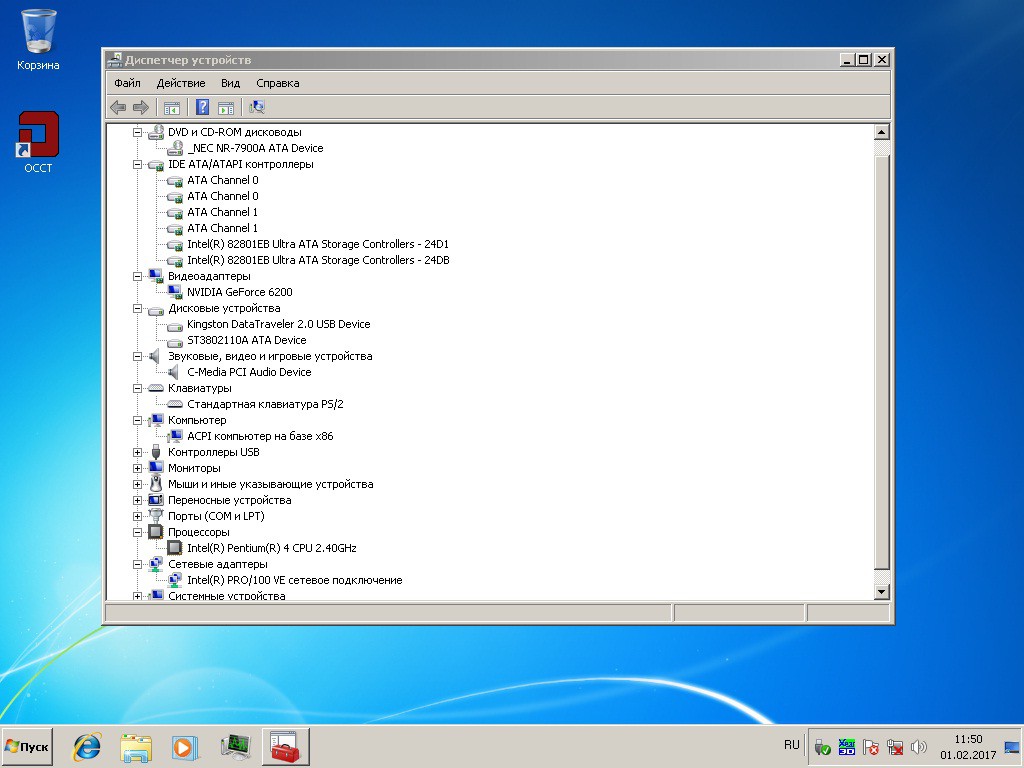The height and width of the screenshot is (768, 1024).
Task: Click the vertical scrollbar thumb
Action: pyautogui.click(x=882, y=362)
